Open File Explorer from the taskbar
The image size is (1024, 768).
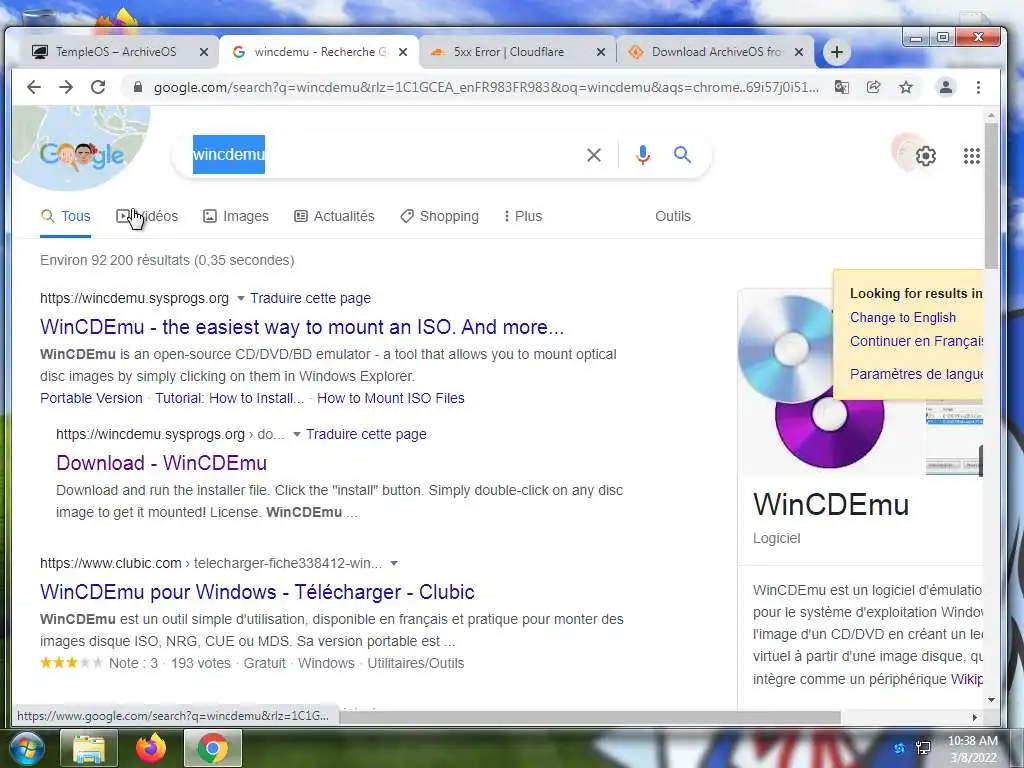click(x=89, y=748)
